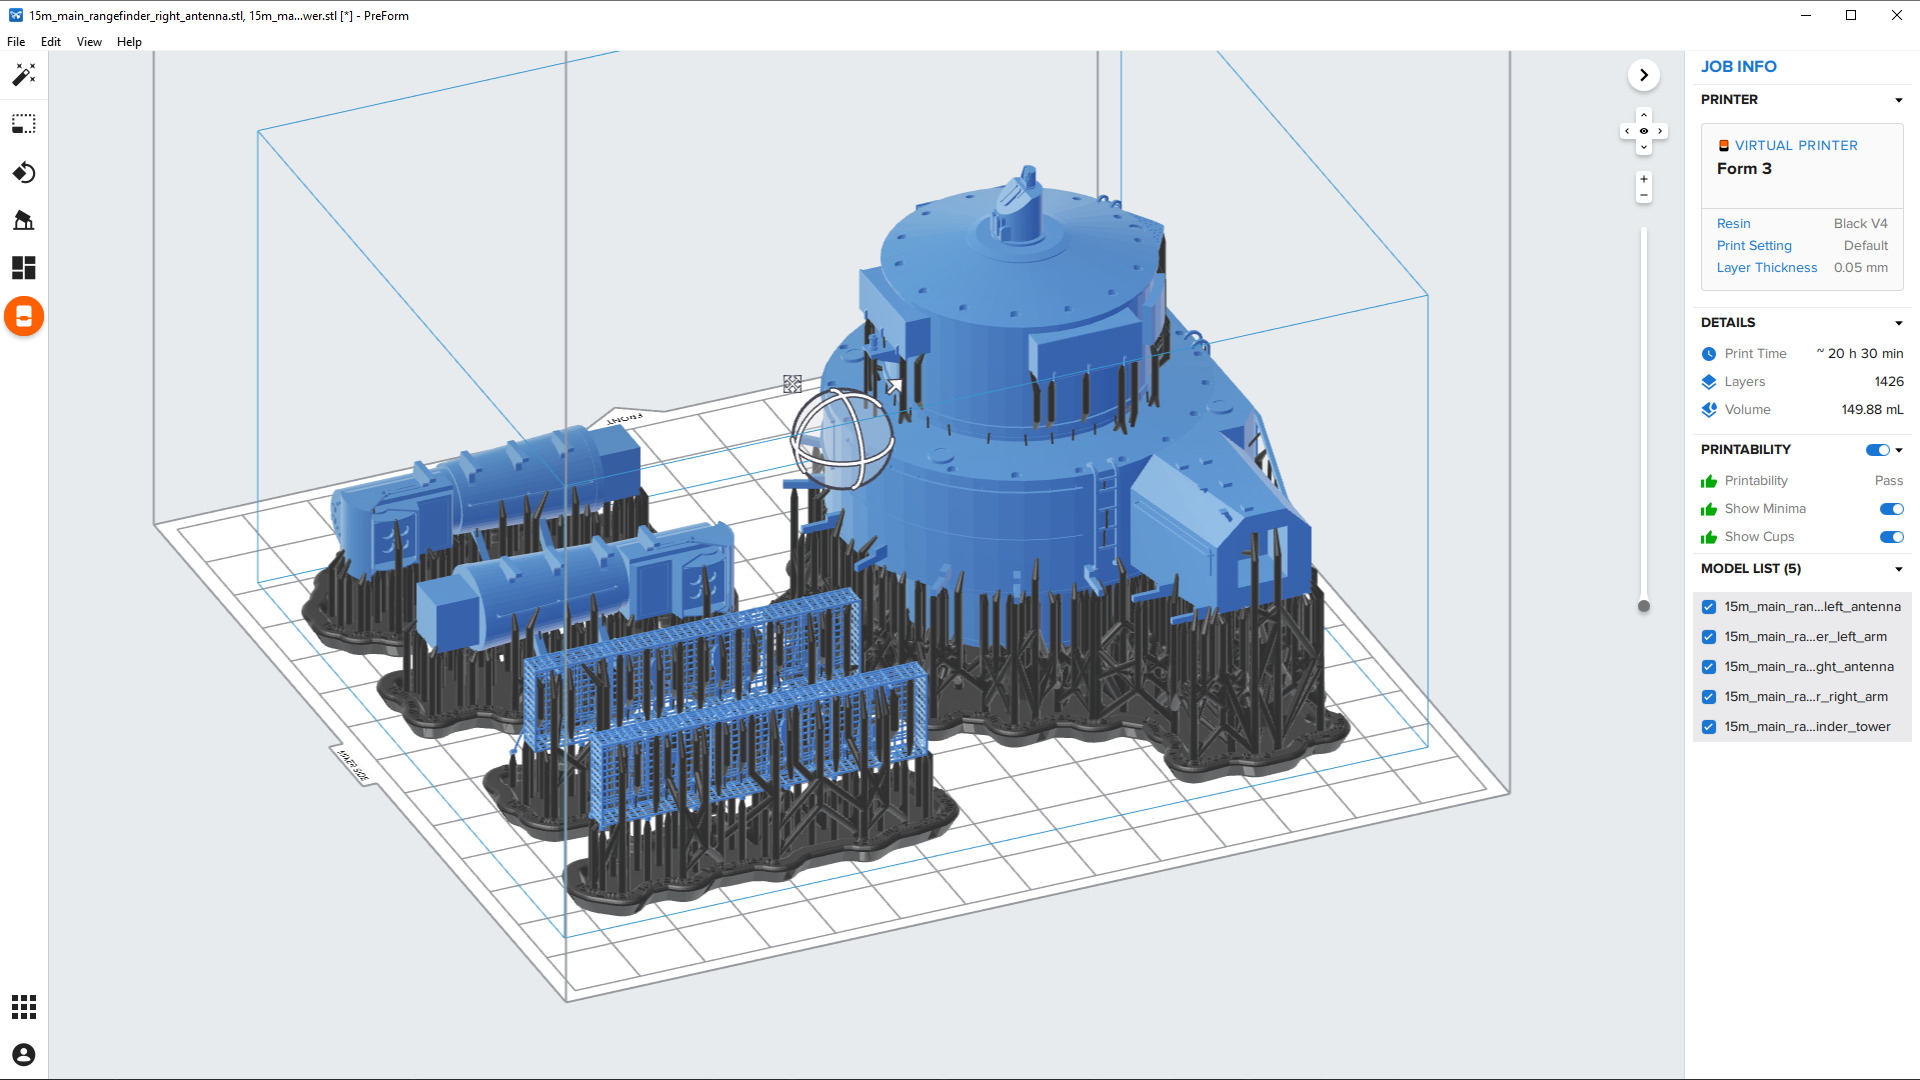Open the dashboard grid icon
The width and height of the screenshot is (1920, 1080).
point(24,1007)
